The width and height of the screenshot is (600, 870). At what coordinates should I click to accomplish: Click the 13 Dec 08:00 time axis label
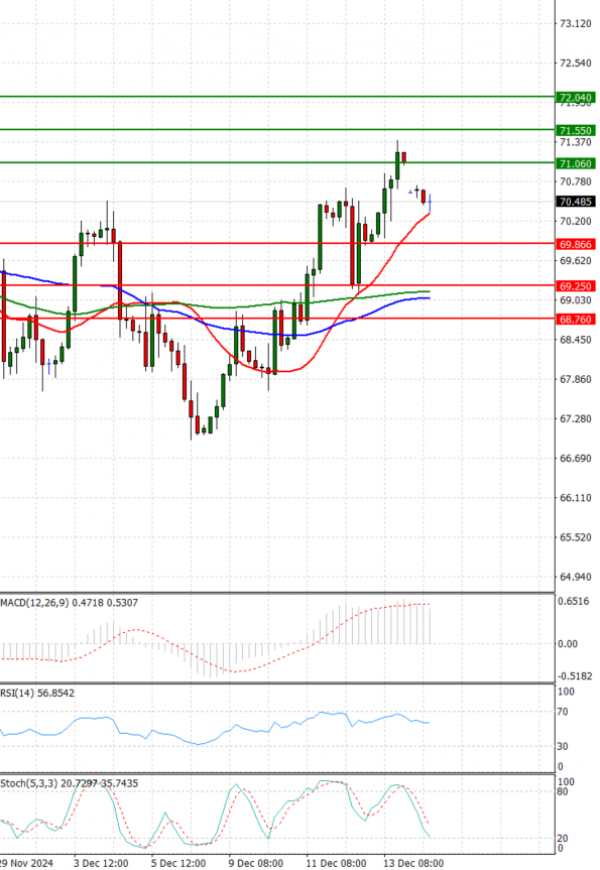pyautogui.click(x=414, y=863)
